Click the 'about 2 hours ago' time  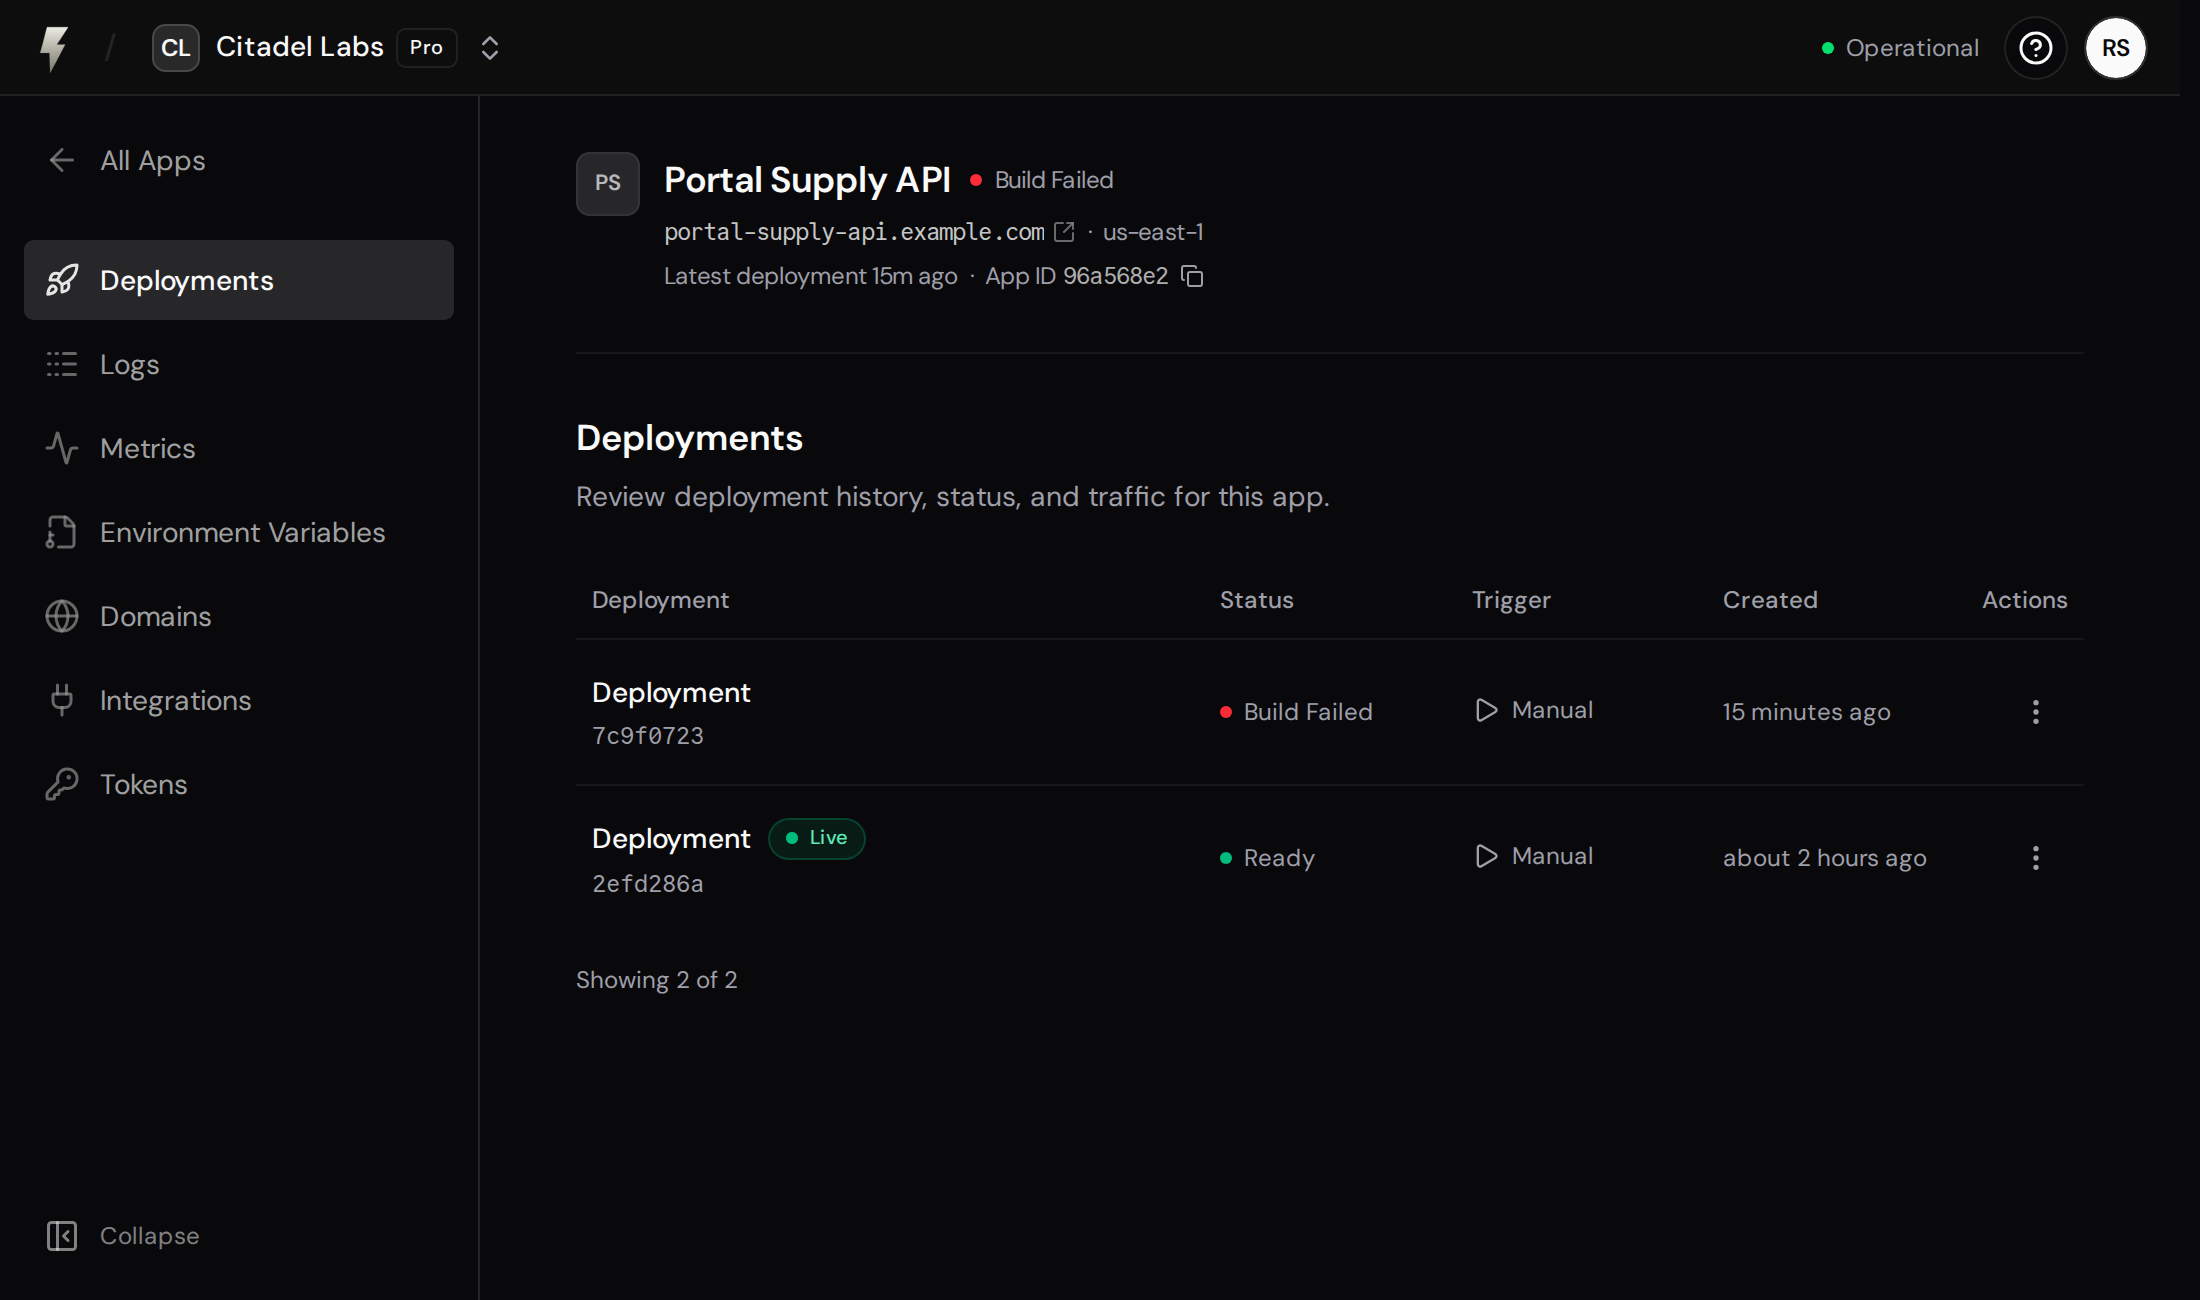[1825, 858]
